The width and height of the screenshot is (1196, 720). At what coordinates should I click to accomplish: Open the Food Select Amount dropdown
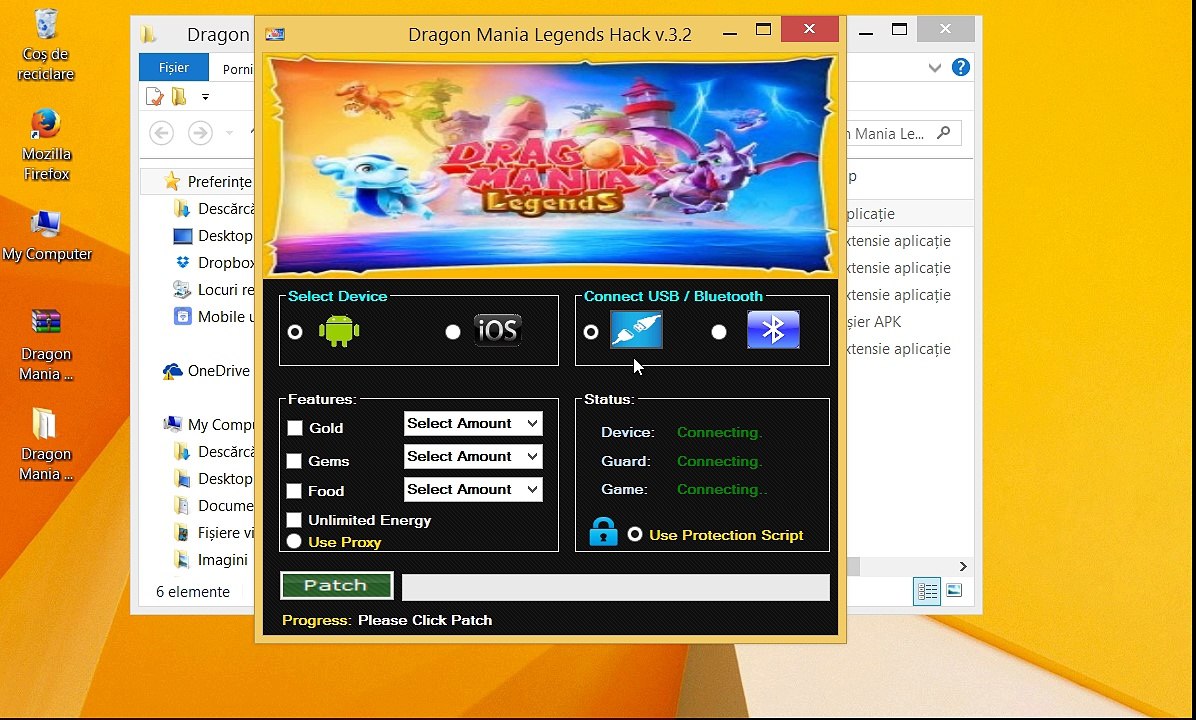click(473, 489)
